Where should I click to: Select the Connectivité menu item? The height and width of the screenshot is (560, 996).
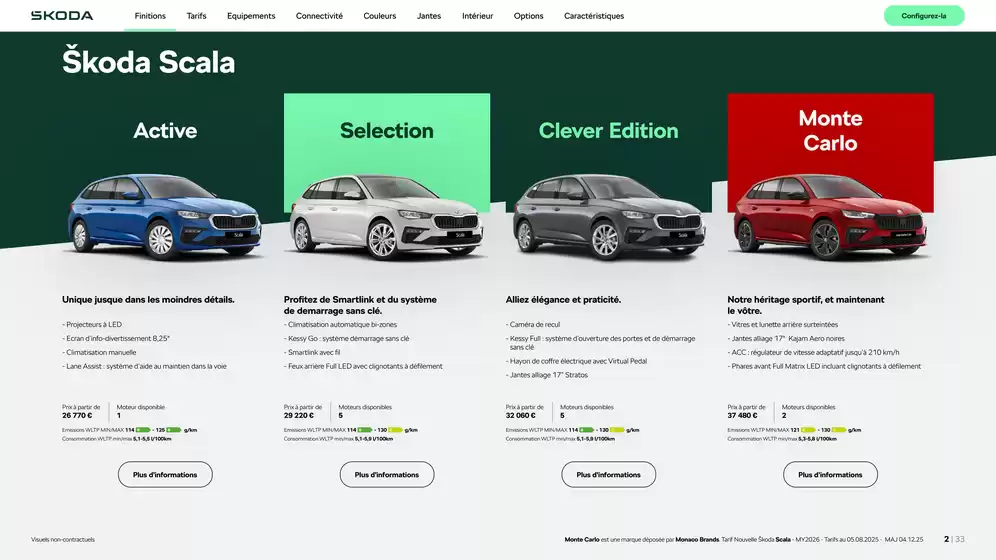click(319, 16)
